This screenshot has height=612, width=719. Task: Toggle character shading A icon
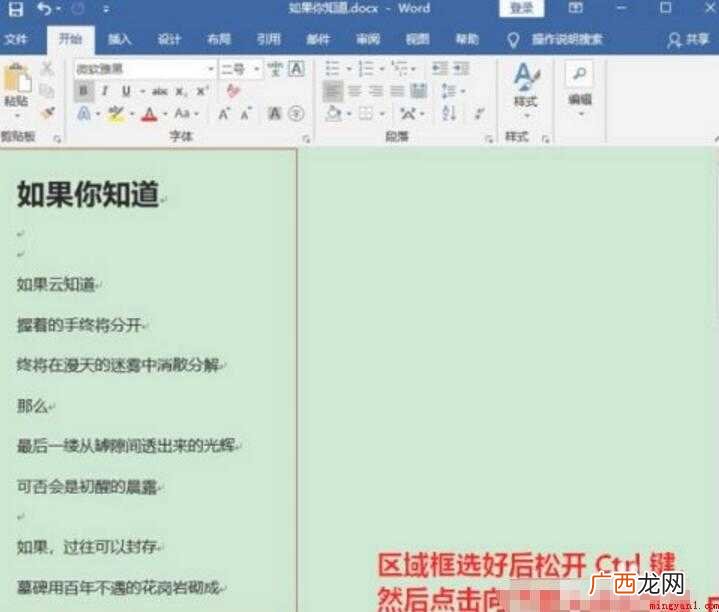point(275,113)
